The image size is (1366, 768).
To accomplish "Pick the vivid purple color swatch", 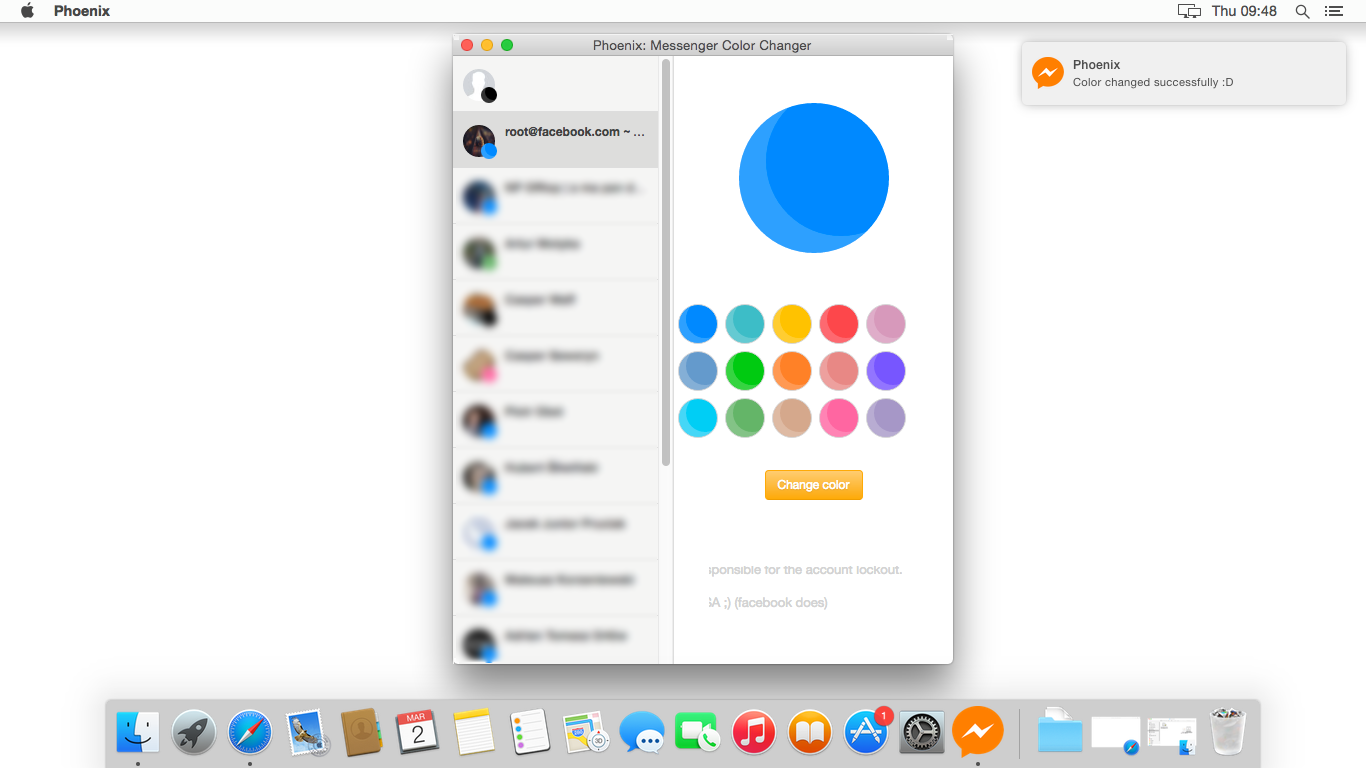I will tap(886, 371).
